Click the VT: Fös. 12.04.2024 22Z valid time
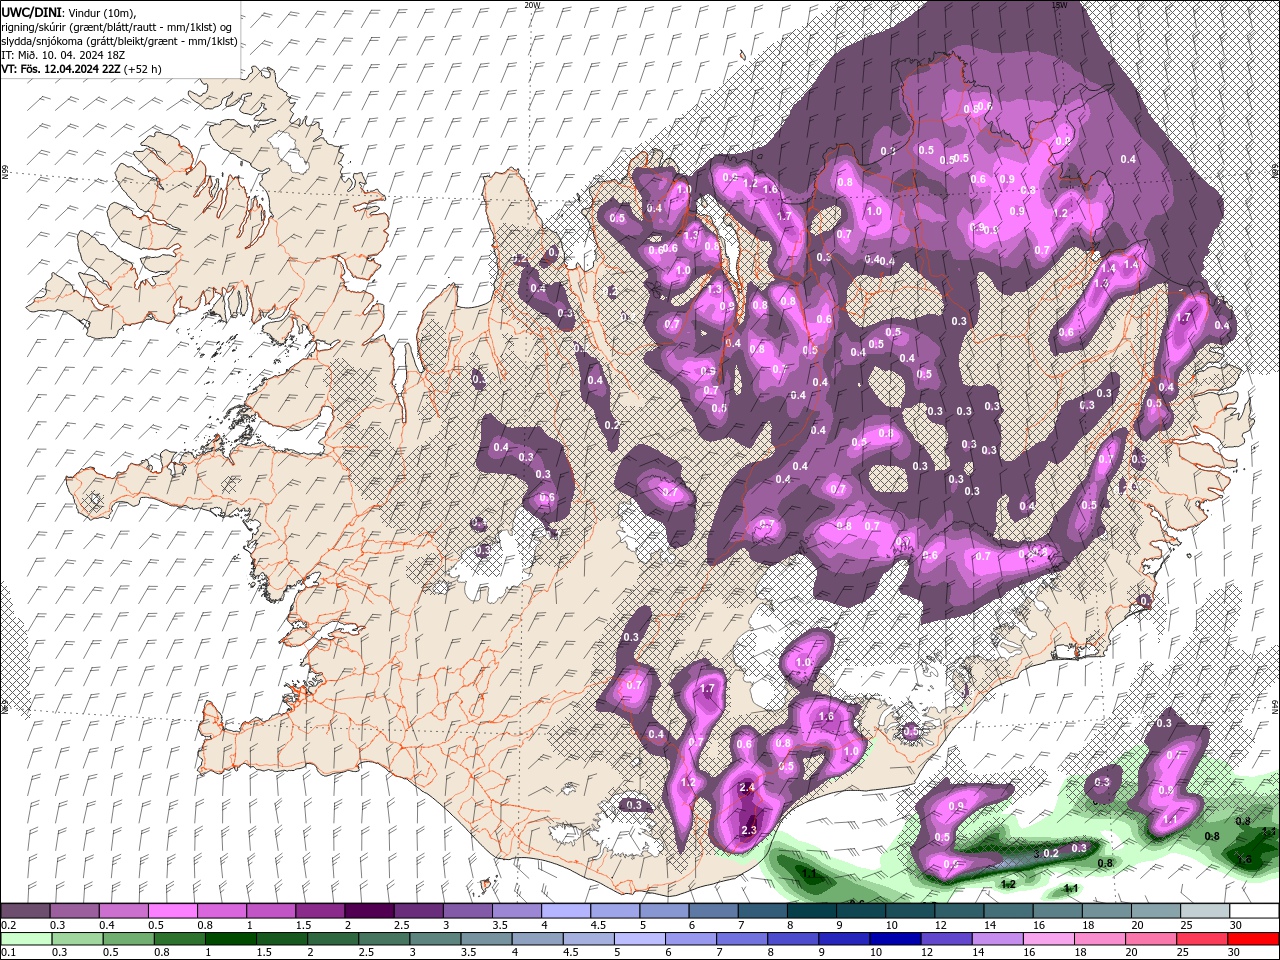The width and height of the screenshot is (1280, 960). [x=61, y=69]
